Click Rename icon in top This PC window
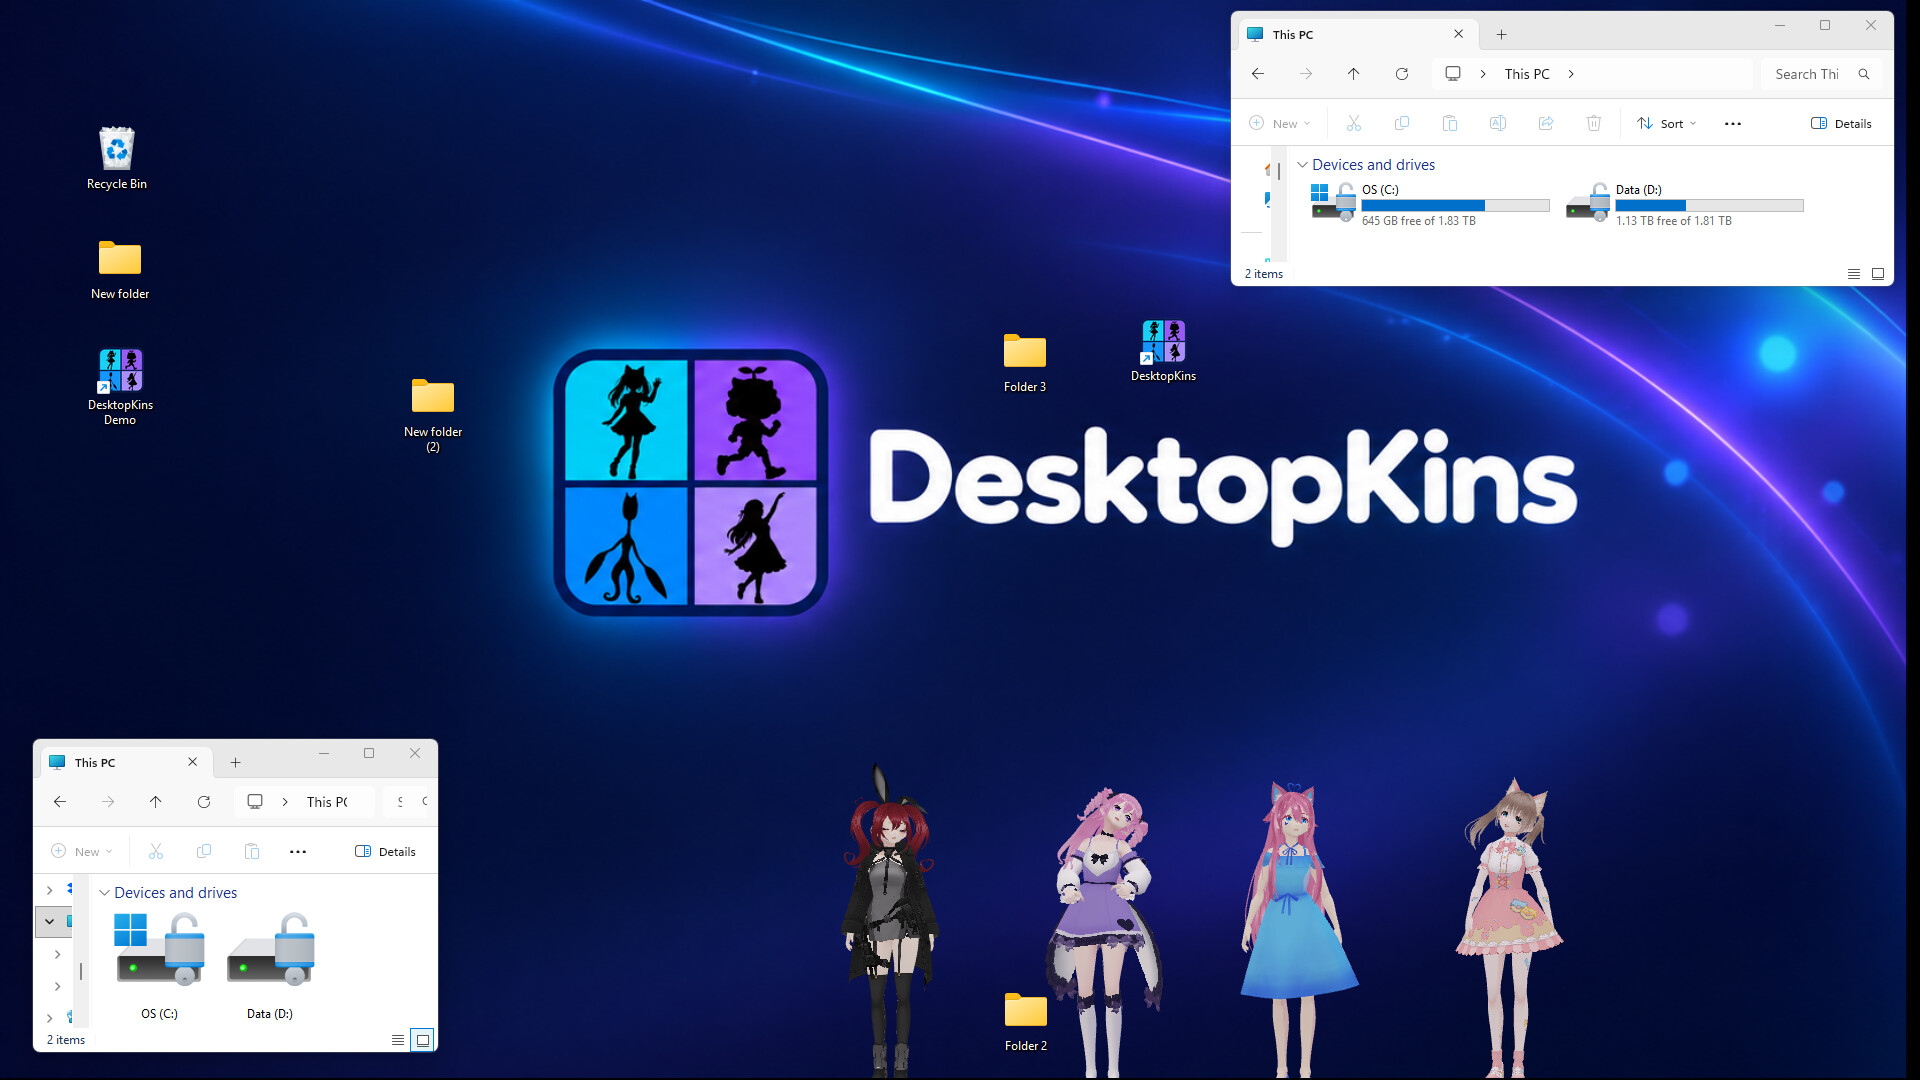The width and height of the screenshot is (1920, 1080). click(x=1498, y=123)
